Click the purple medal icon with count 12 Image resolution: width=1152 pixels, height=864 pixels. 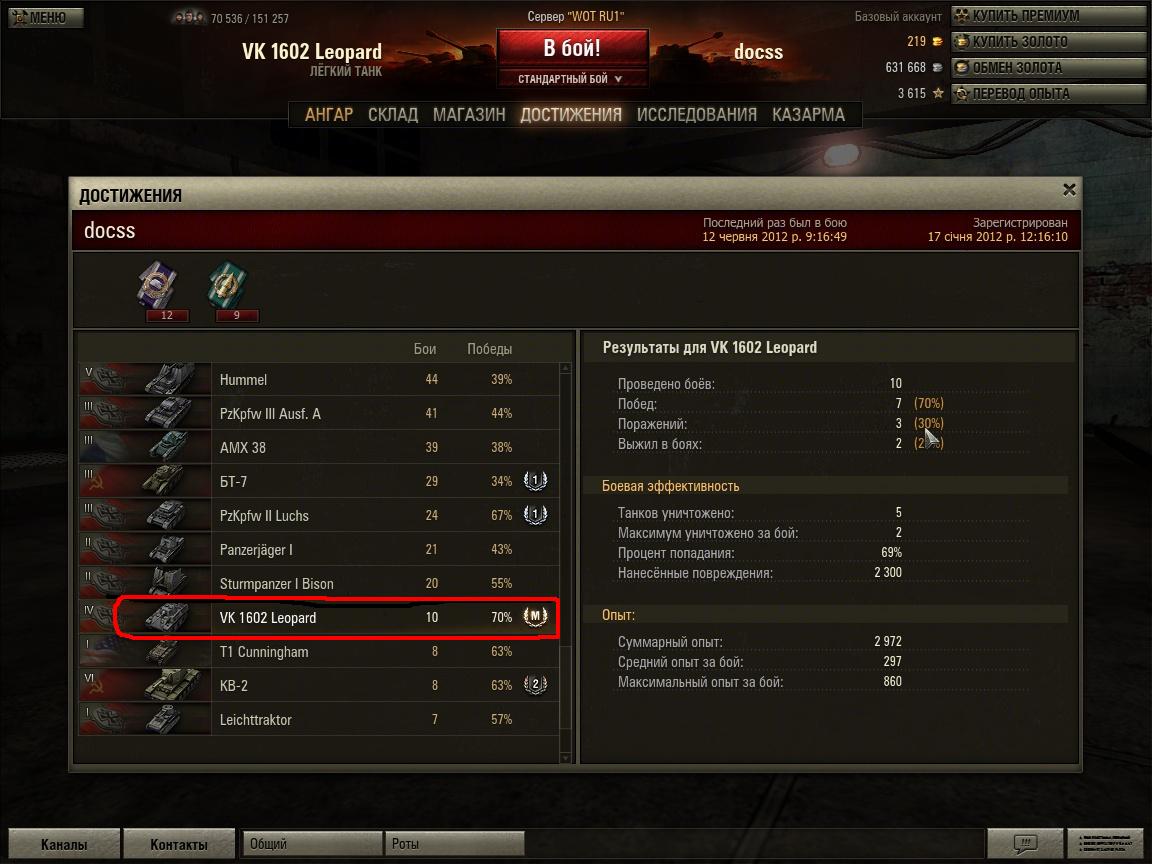(x=158, y=284)
